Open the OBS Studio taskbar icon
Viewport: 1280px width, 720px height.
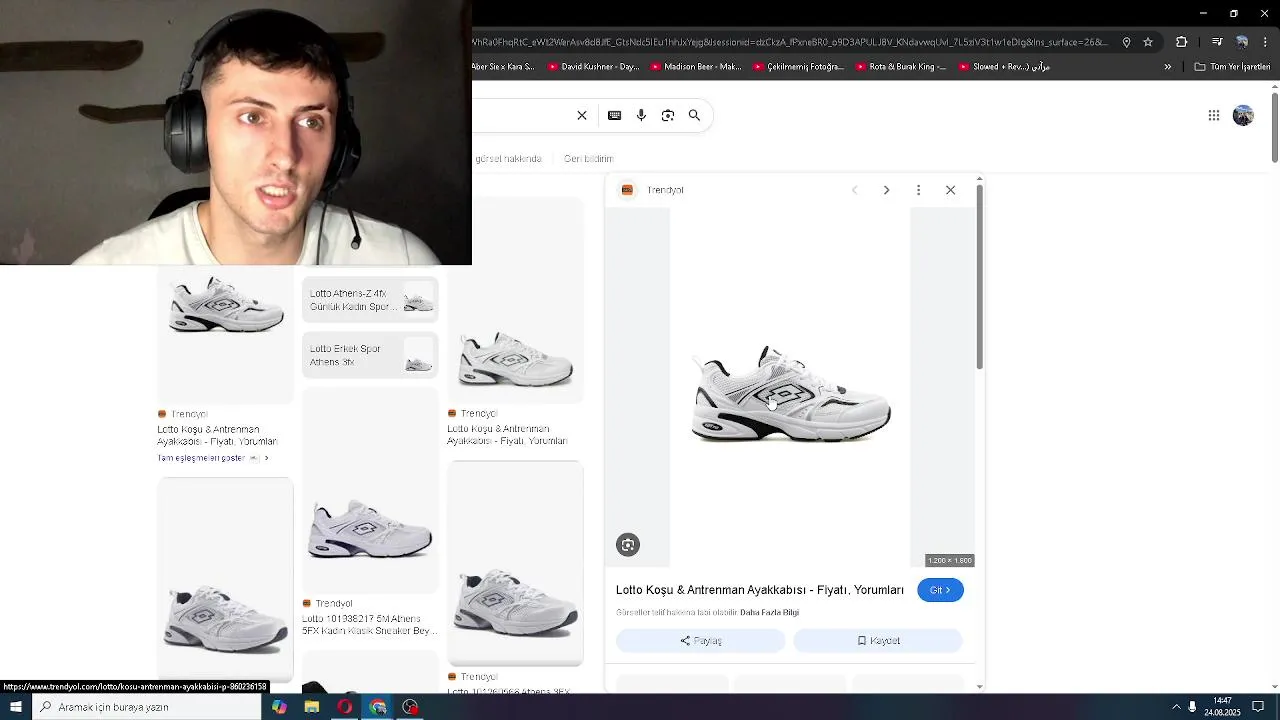pos(410,707)
